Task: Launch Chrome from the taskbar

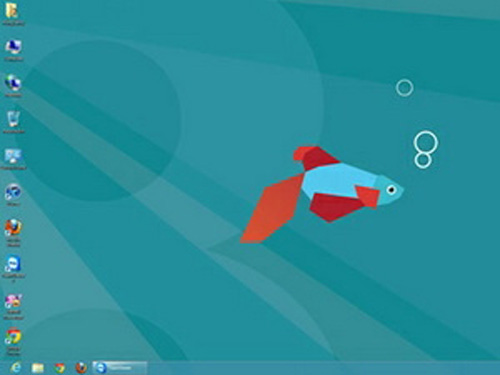Action: [x=60, y=368]
